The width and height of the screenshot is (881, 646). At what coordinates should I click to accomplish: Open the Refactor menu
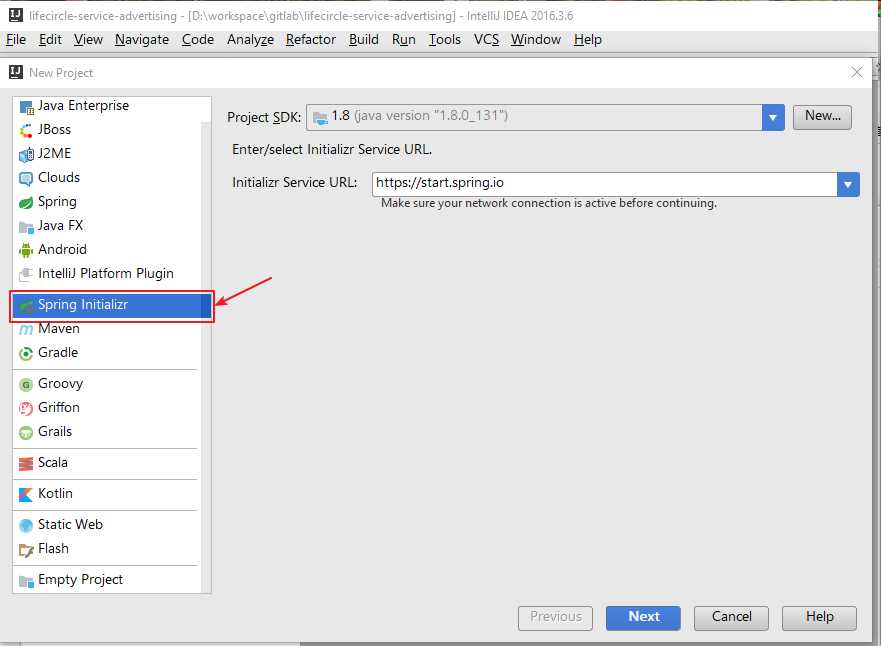tap(311, 40)
